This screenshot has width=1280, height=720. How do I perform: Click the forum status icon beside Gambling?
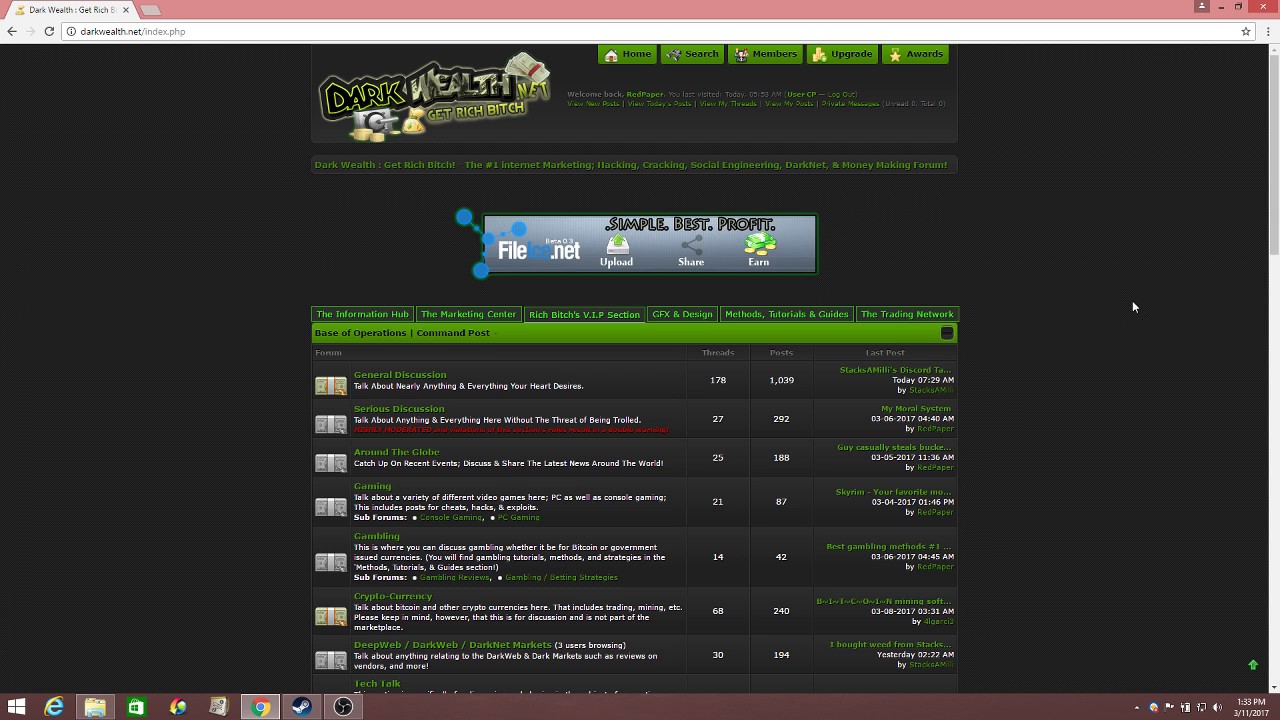tap(331, 562)
